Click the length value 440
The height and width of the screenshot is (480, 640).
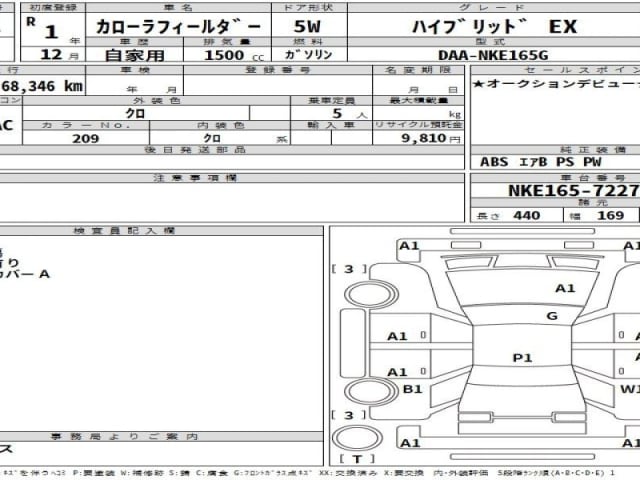pos(527,215)
